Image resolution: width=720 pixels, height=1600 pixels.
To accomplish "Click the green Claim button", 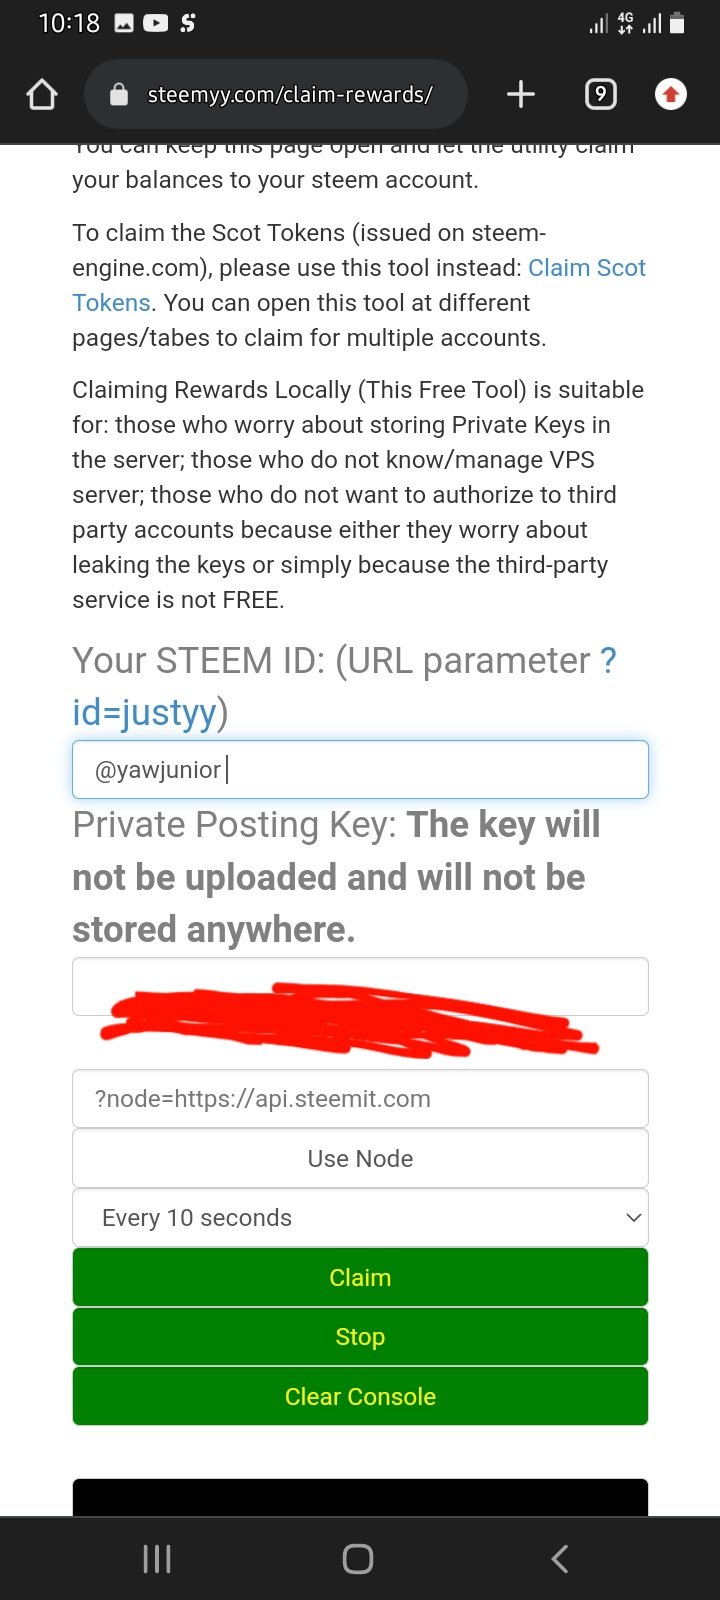I will point(360,1277).
